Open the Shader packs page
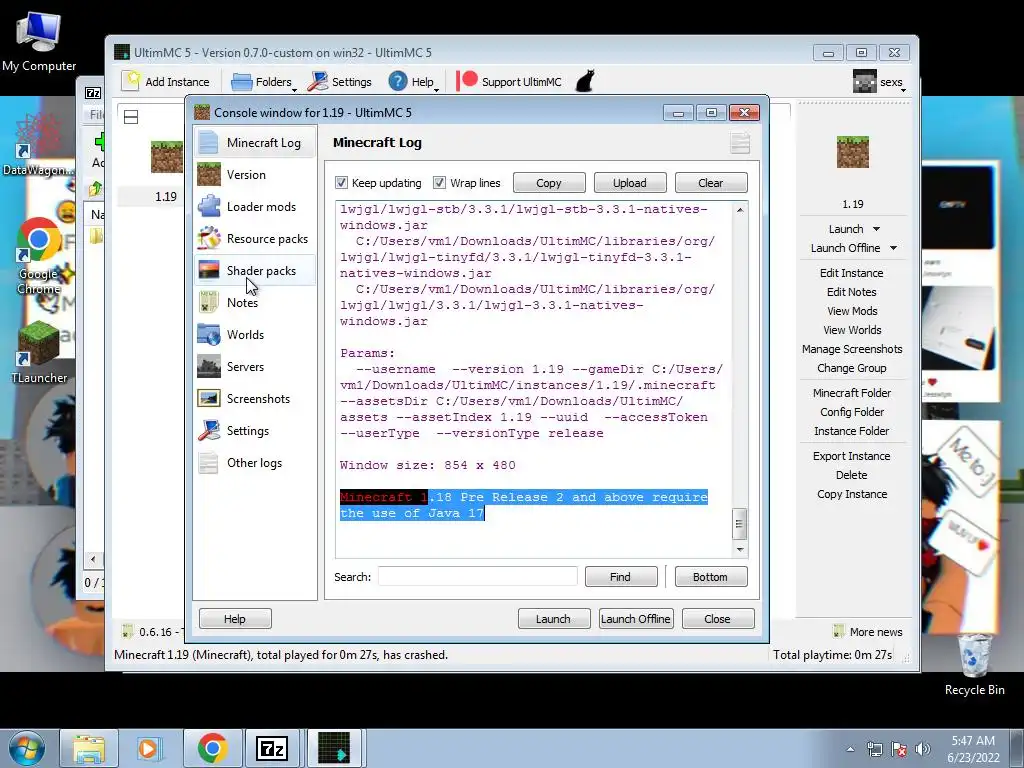Image resolution: width=1024 pixels, height=768 pixels. 255,270
